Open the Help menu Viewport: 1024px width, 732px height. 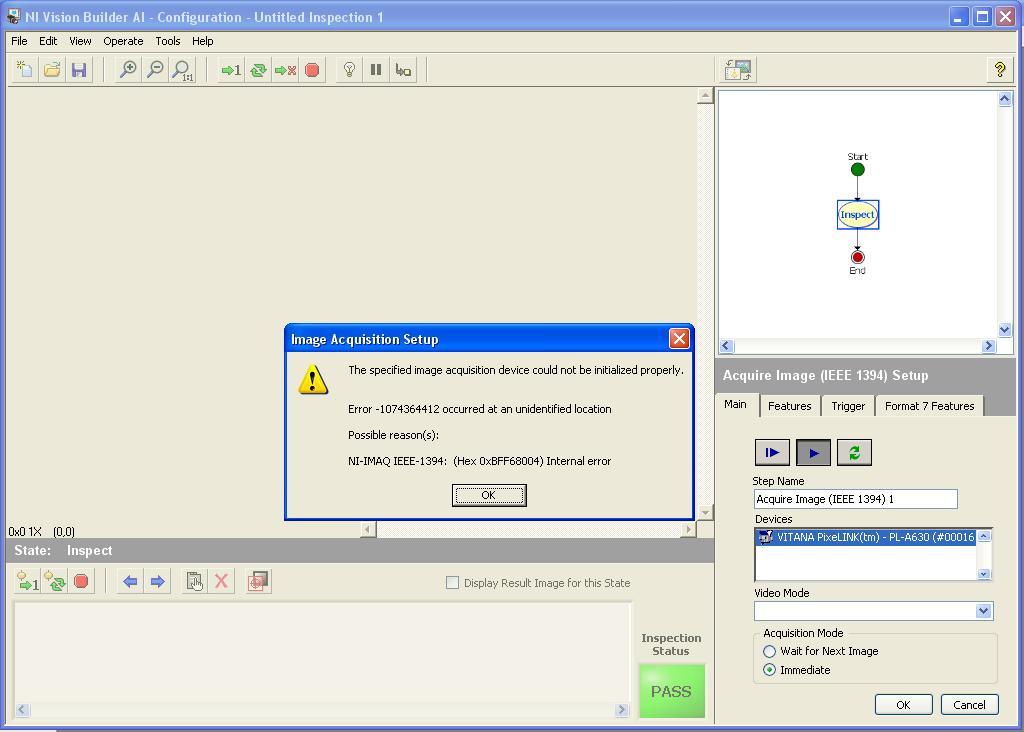click(202, 40)
